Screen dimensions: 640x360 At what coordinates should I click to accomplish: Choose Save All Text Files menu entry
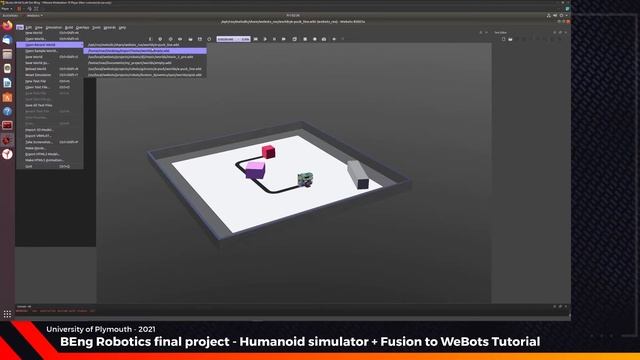coord(50,105)
